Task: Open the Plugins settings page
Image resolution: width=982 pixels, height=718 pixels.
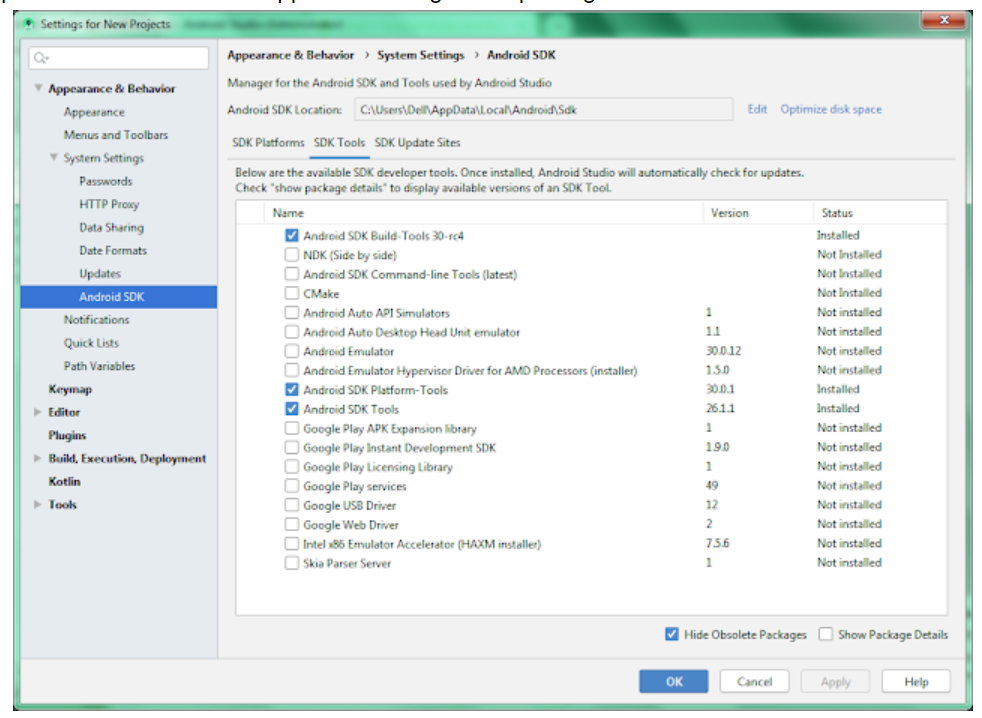Action: [67, 435]
